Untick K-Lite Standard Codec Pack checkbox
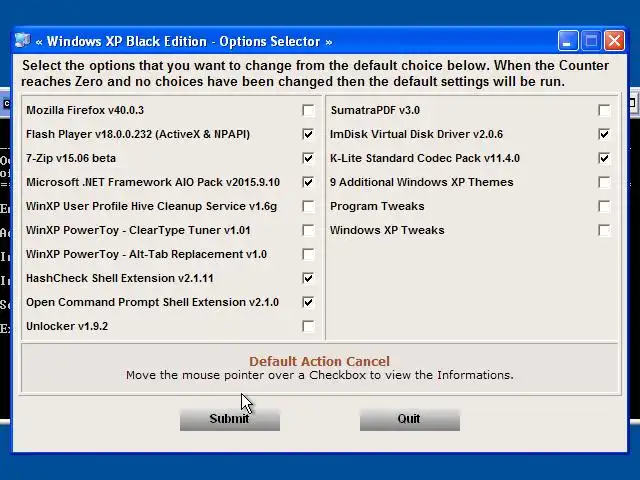This screenshot has width=640, height=480. [604, 158]
